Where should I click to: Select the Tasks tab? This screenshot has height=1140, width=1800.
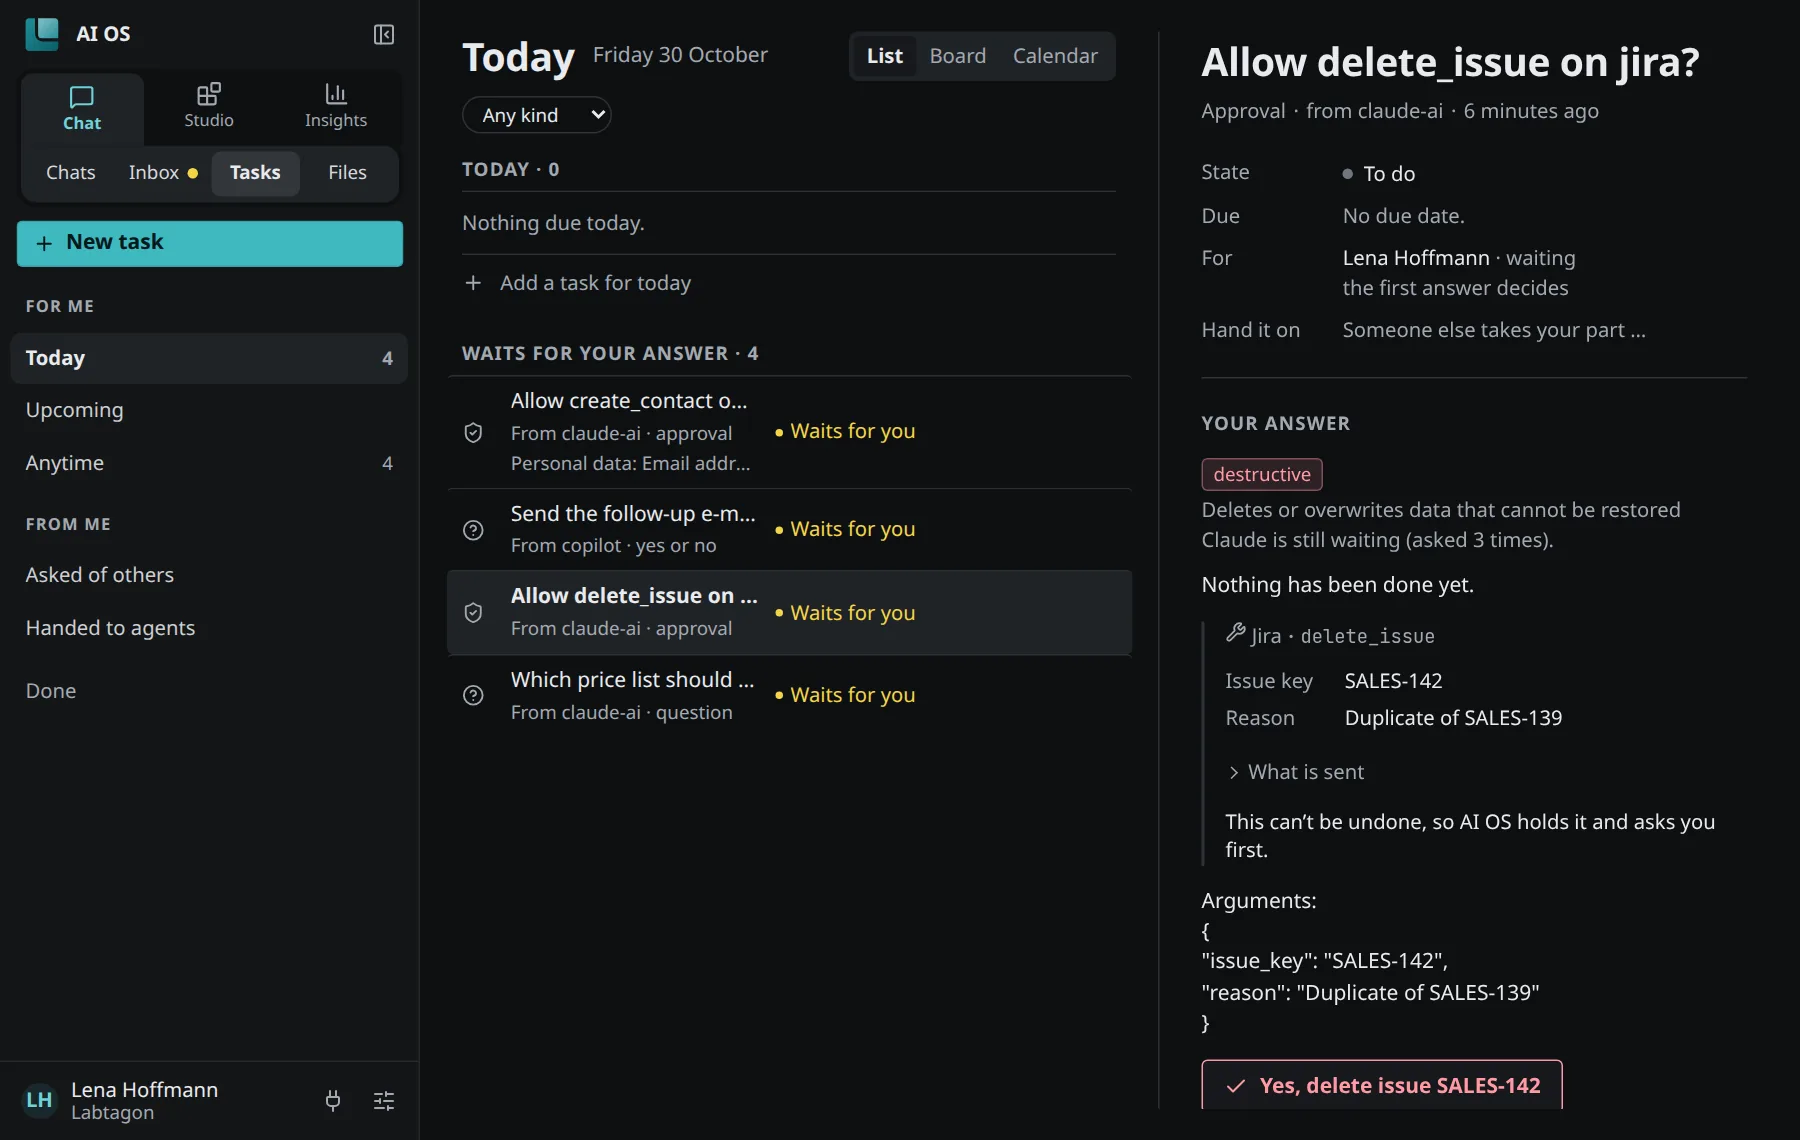coord(255,172)
